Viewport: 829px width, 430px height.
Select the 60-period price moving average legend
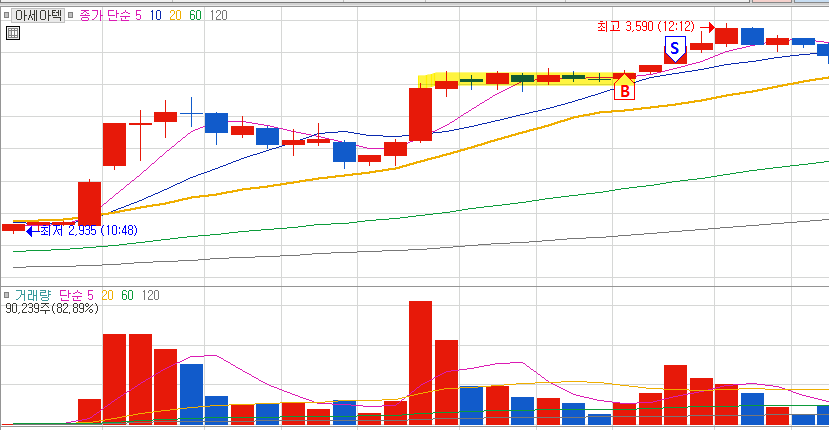click(x=196, y=15)
